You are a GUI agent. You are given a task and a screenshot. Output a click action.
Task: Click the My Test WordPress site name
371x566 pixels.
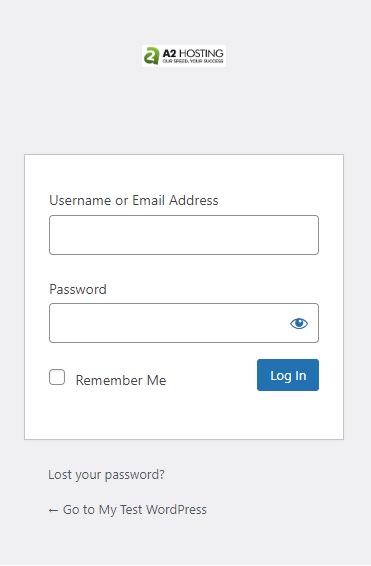pos(153,510)
